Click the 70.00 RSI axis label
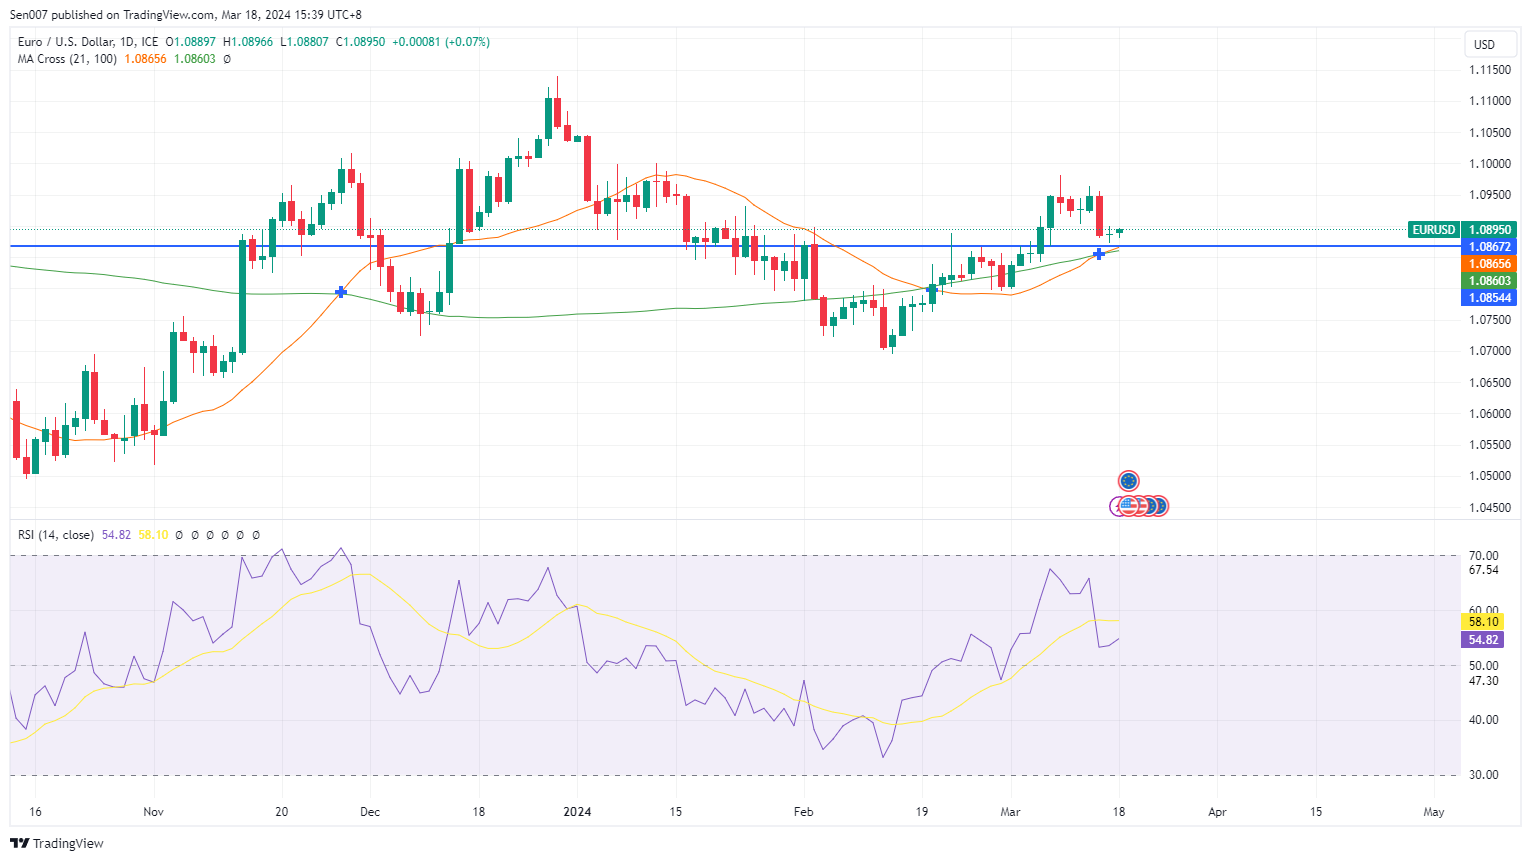Viewport: 1531px width, 861px height. point(1483,556)
